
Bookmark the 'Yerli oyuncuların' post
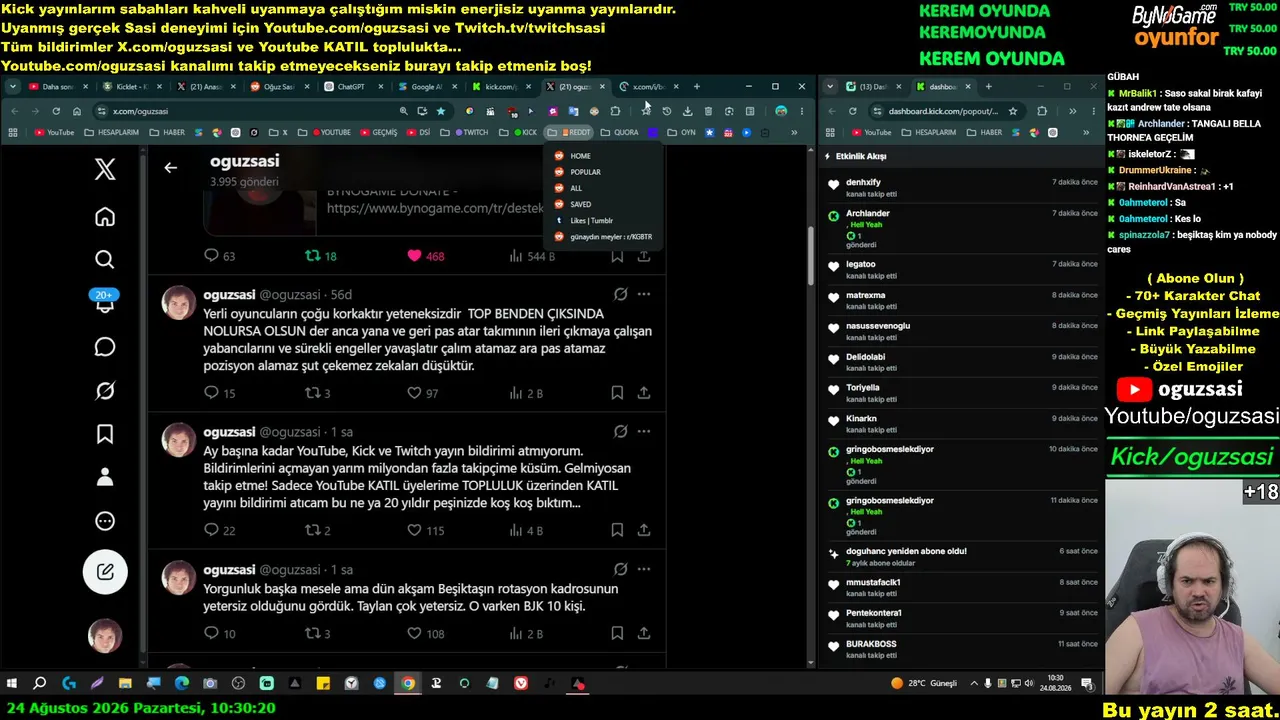[618, 393]
